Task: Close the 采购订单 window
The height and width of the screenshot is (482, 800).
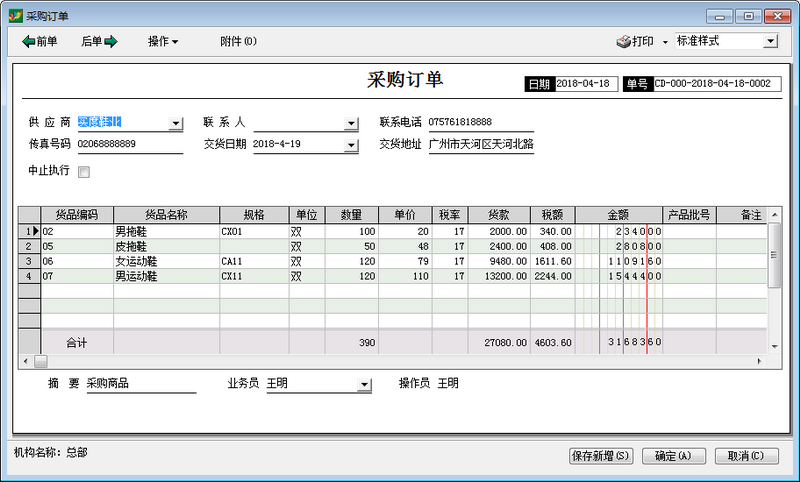Action: (x=778, y=16)
